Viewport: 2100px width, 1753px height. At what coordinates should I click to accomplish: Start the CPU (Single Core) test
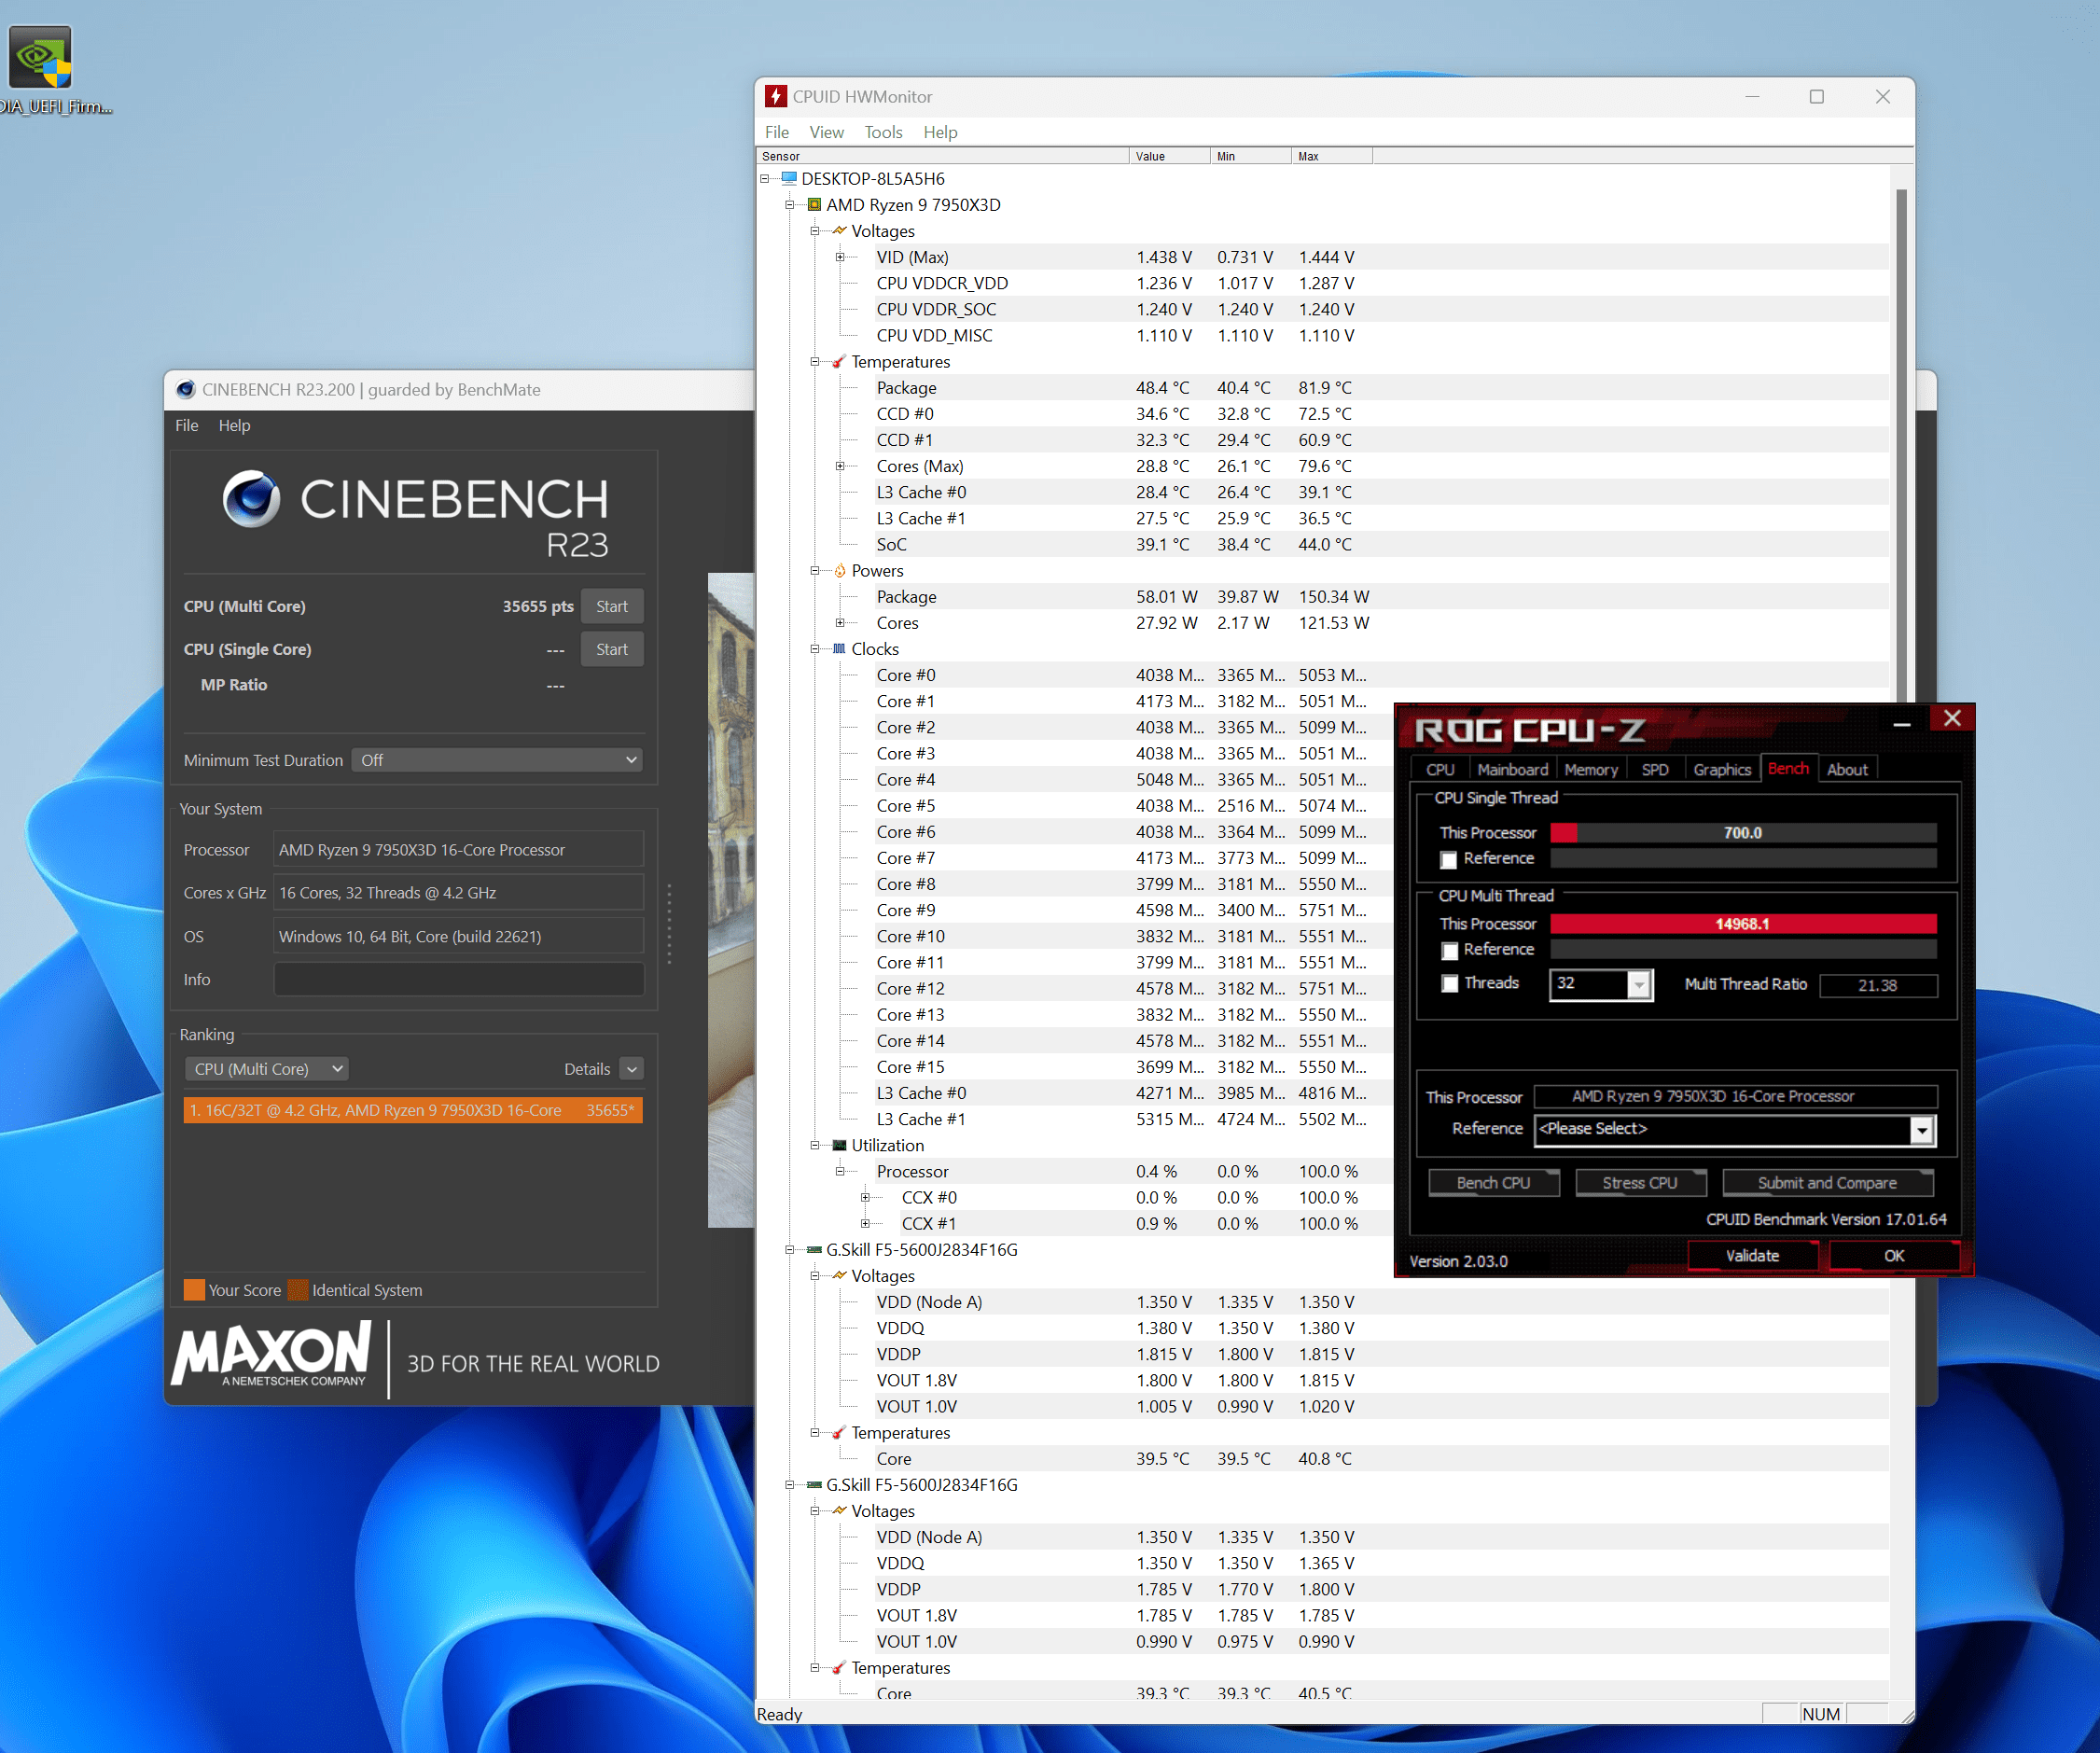pyautogui.click(x=611, y=649)
